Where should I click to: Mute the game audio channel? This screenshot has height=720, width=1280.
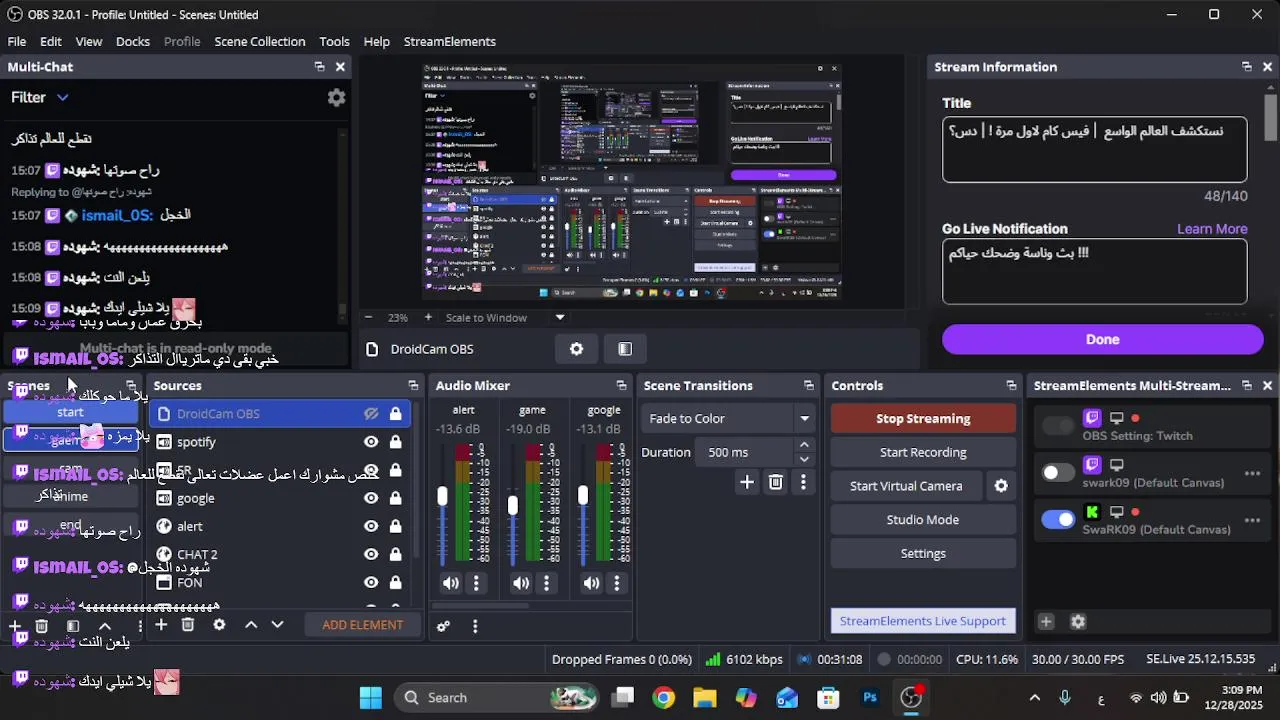point(521,583)
